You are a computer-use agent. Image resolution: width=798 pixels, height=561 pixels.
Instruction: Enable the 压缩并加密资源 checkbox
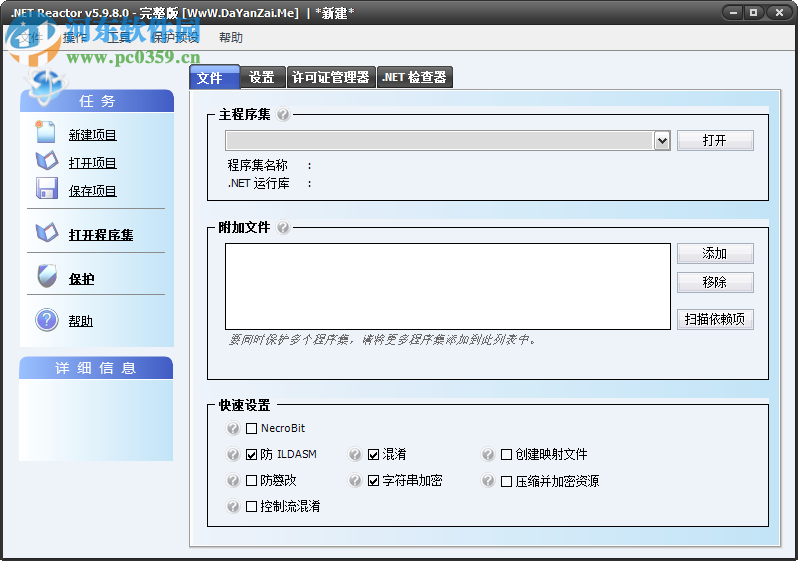click(x=506, y=481)
